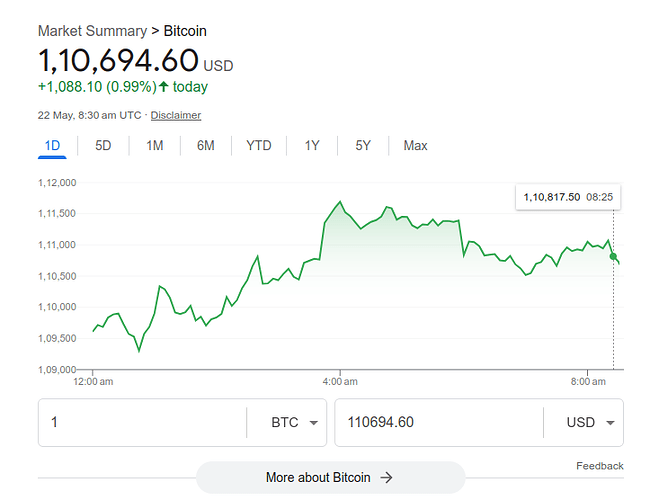View the 5Y price history
Viewport: 659px width, 500px height.
[363, 145]
